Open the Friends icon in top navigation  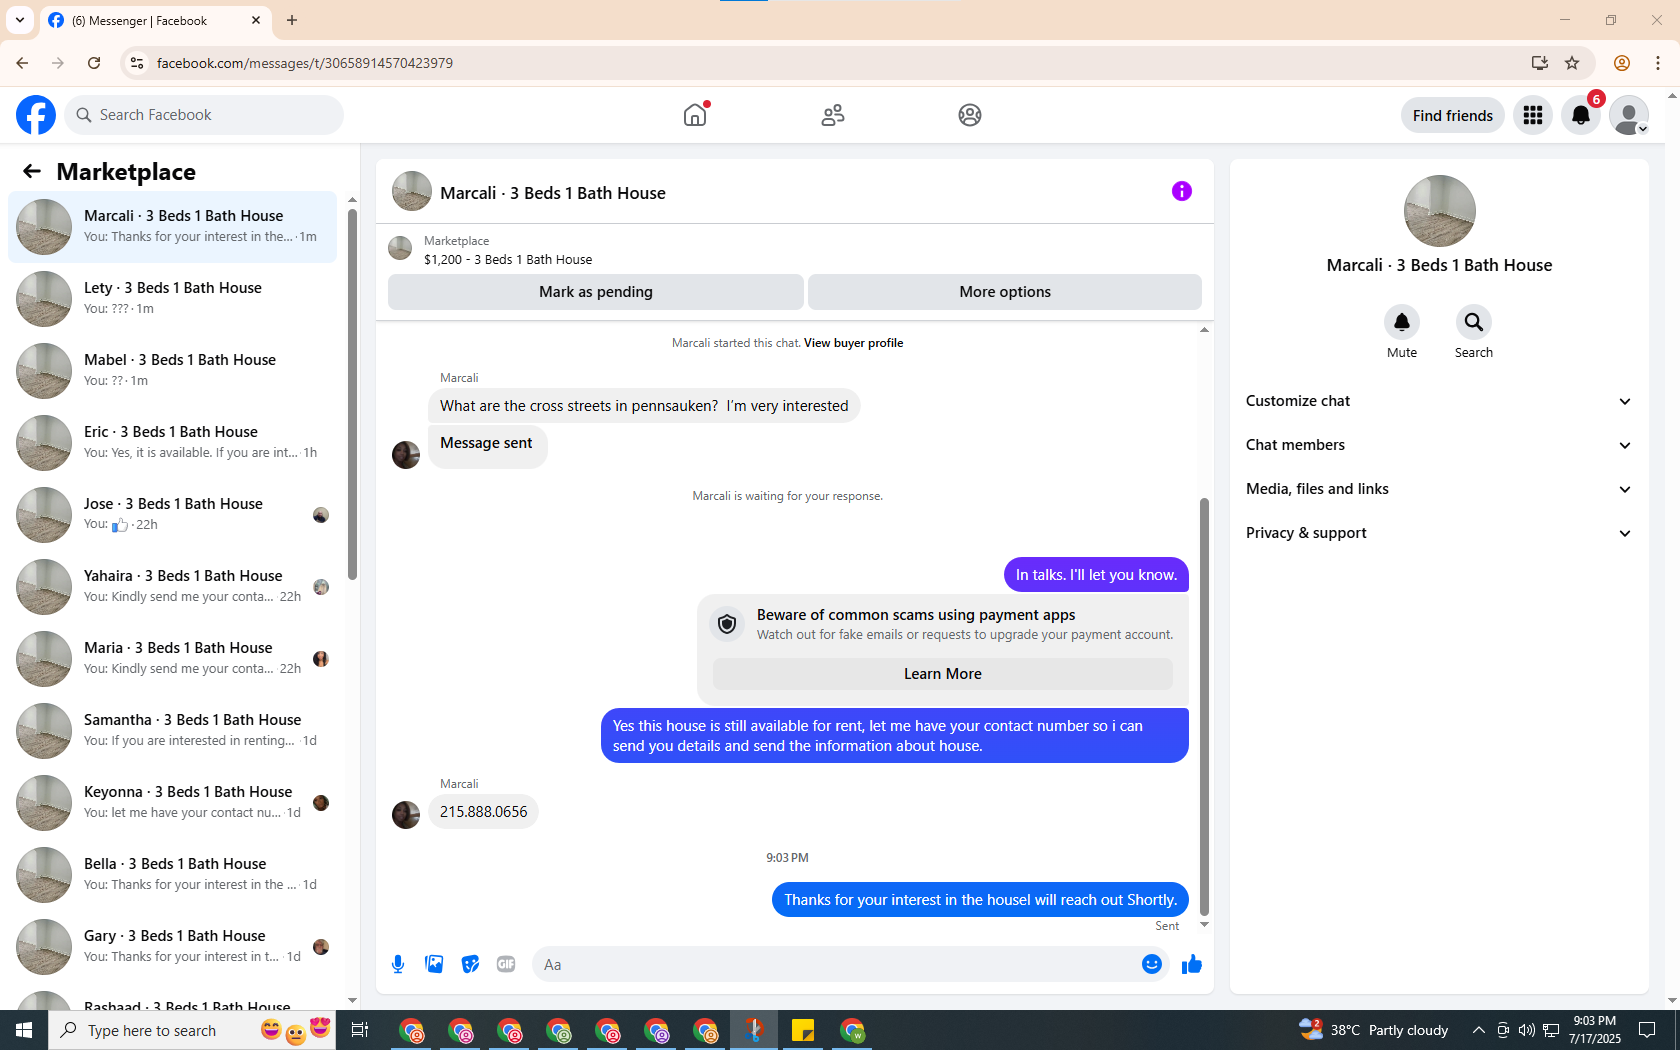(833, 115)
